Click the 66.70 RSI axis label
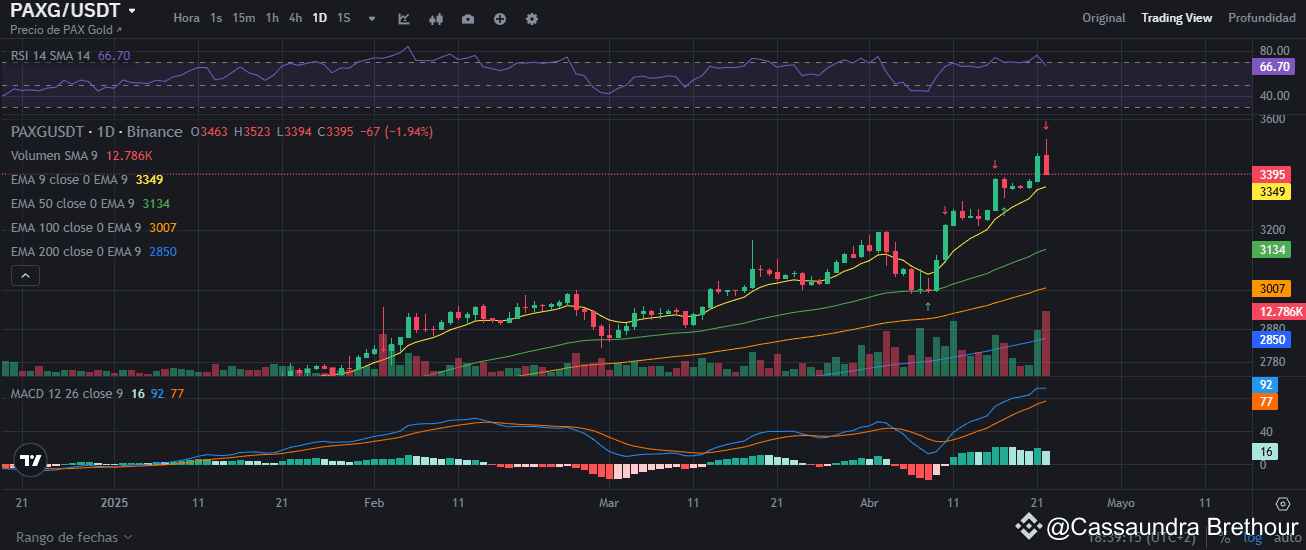Screen dimensions: 1306x550 tap(1274, 67)
